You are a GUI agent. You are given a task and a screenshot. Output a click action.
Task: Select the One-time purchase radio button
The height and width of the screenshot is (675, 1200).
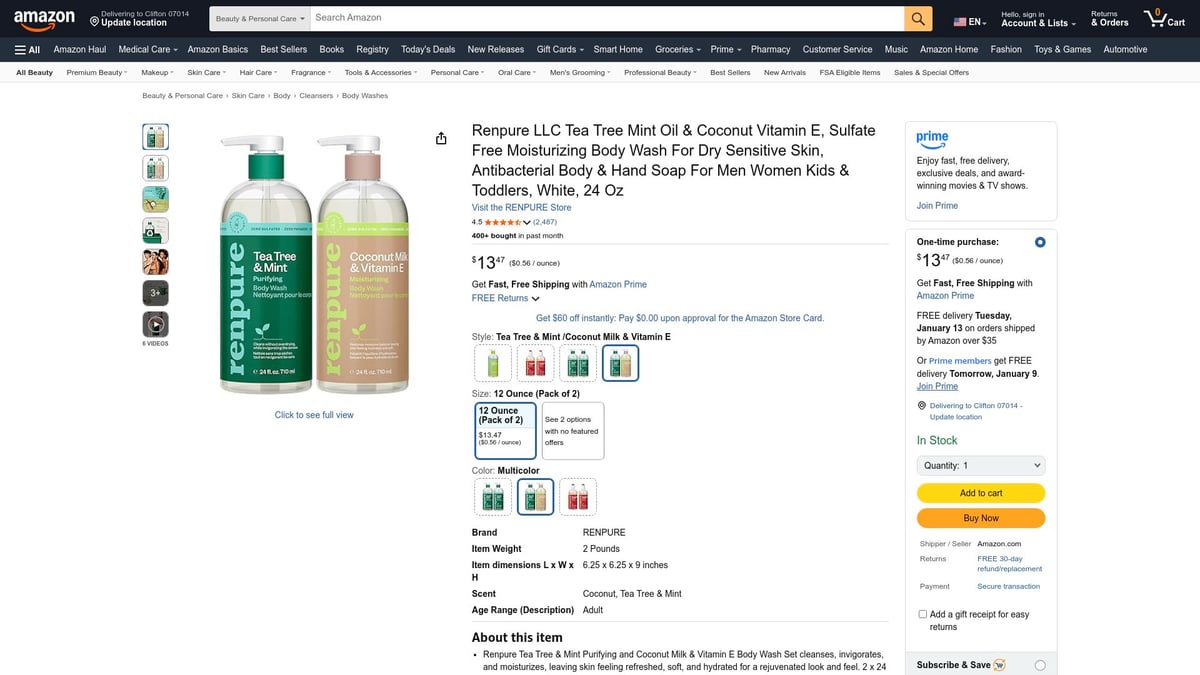coord(1039,241)
